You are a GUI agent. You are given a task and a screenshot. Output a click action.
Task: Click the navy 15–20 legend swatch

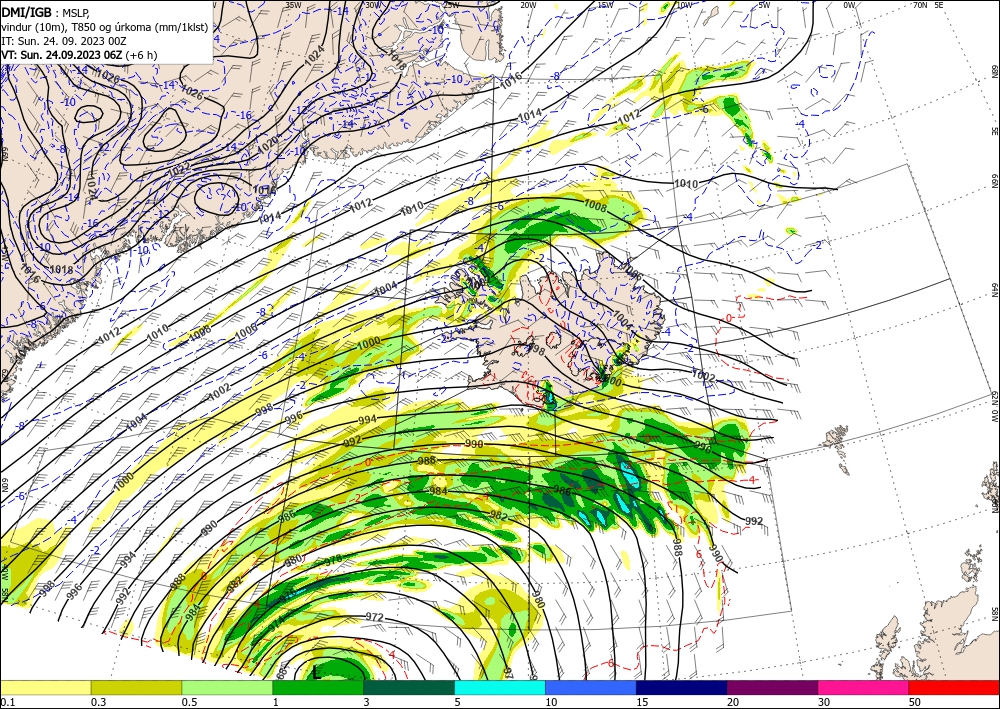(x=682, y=687)
